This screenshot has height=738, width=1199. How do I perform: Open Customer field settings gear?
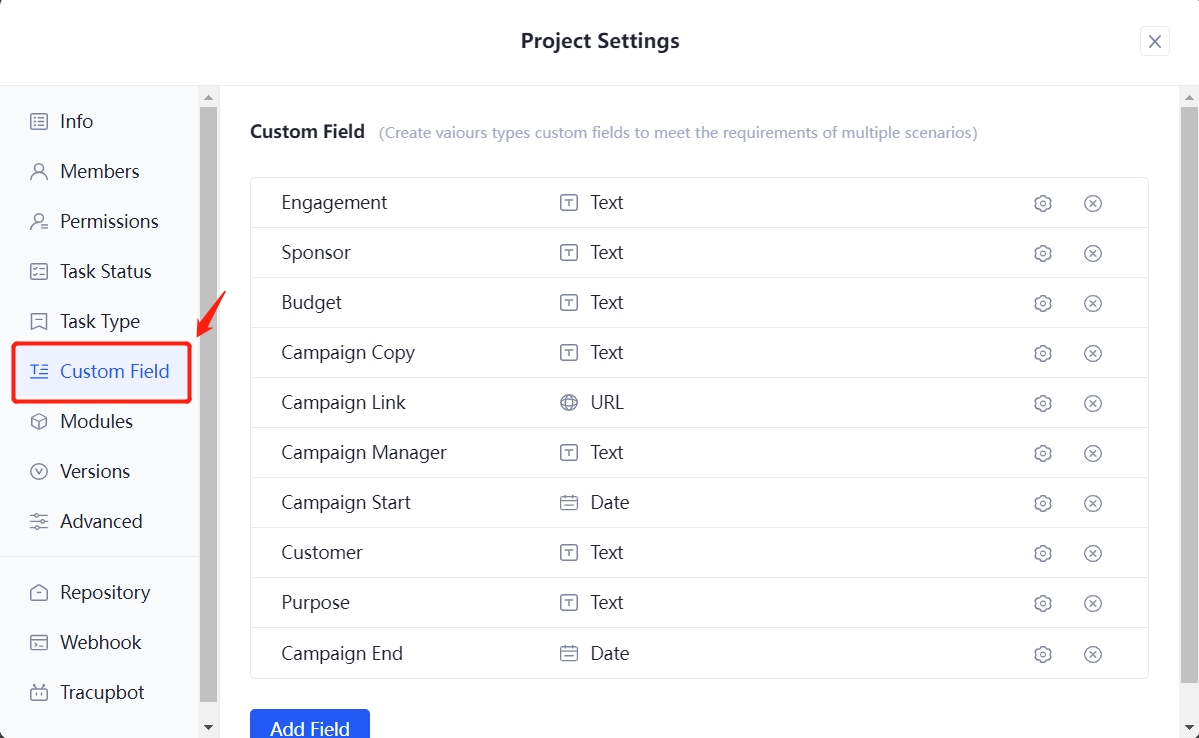coord(1043,553)
